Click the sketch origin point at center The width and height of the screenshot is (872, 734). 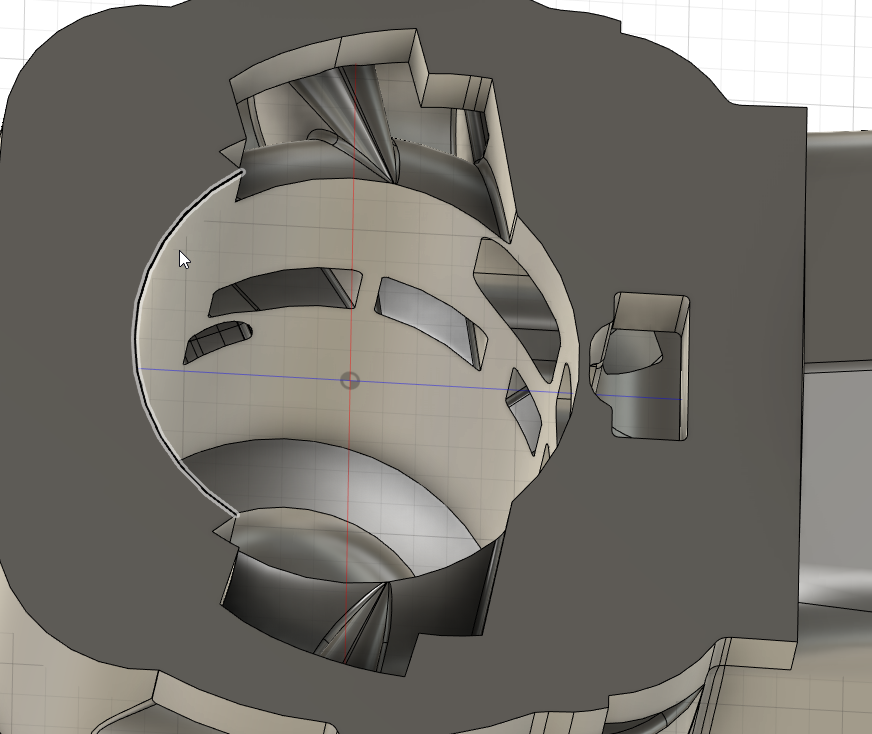coord(349,380)
